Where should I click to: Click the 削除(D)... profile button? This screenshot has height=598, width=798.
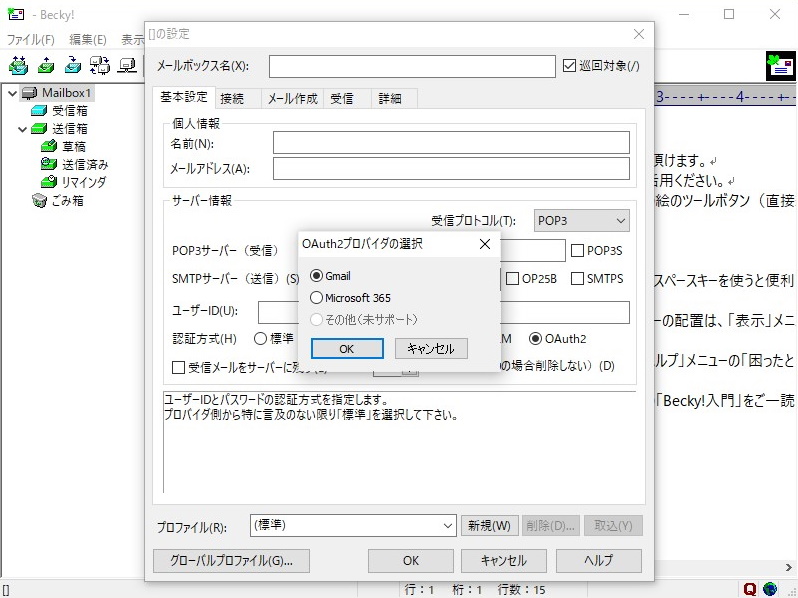pos(551,525)
